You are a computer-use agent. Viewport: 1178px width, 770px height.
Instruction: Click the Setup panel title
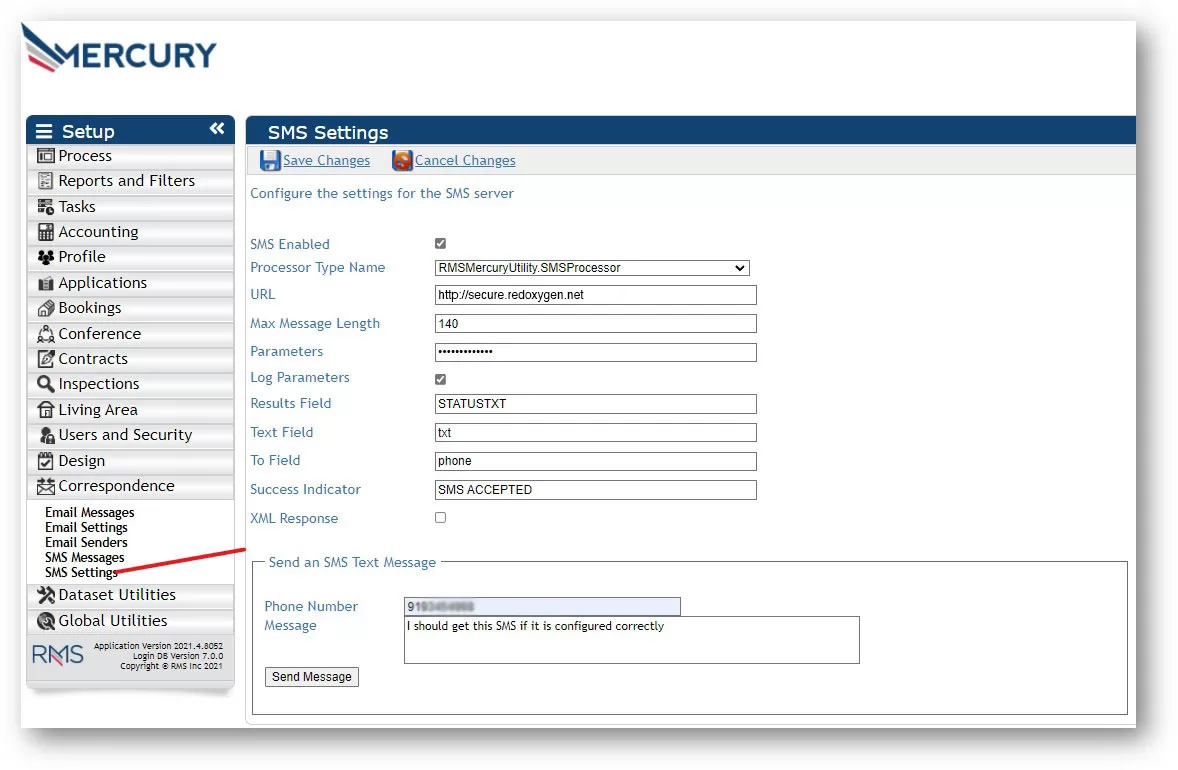[88, 131]
